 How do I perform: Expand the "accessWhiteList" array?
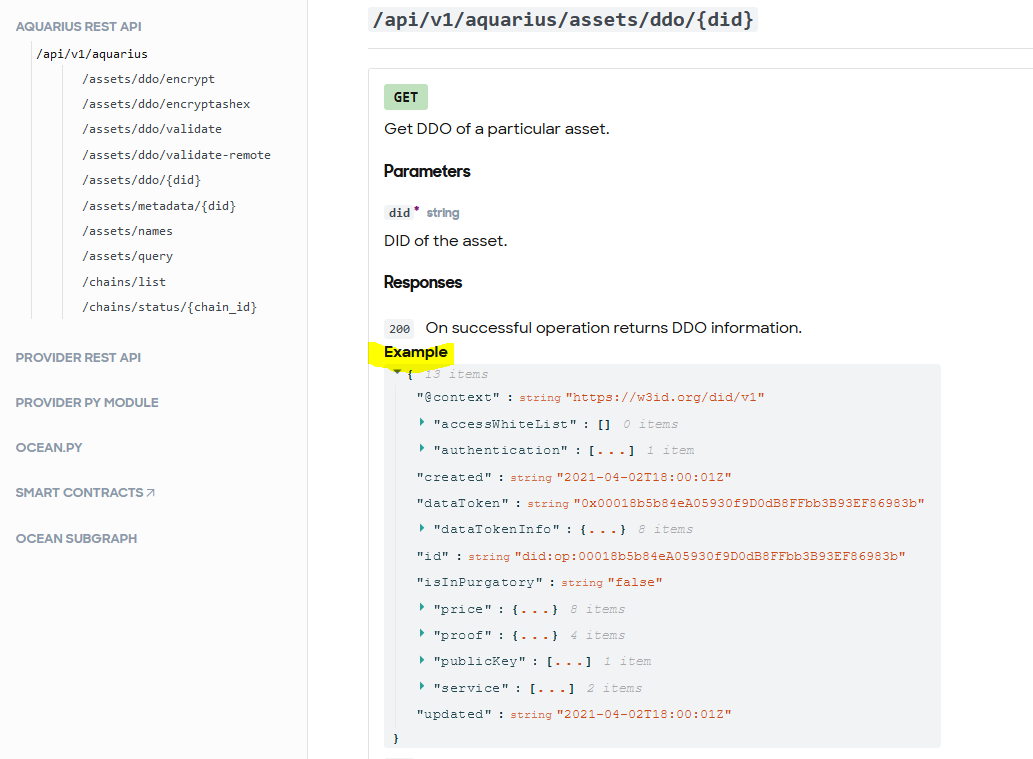[422, 422]
